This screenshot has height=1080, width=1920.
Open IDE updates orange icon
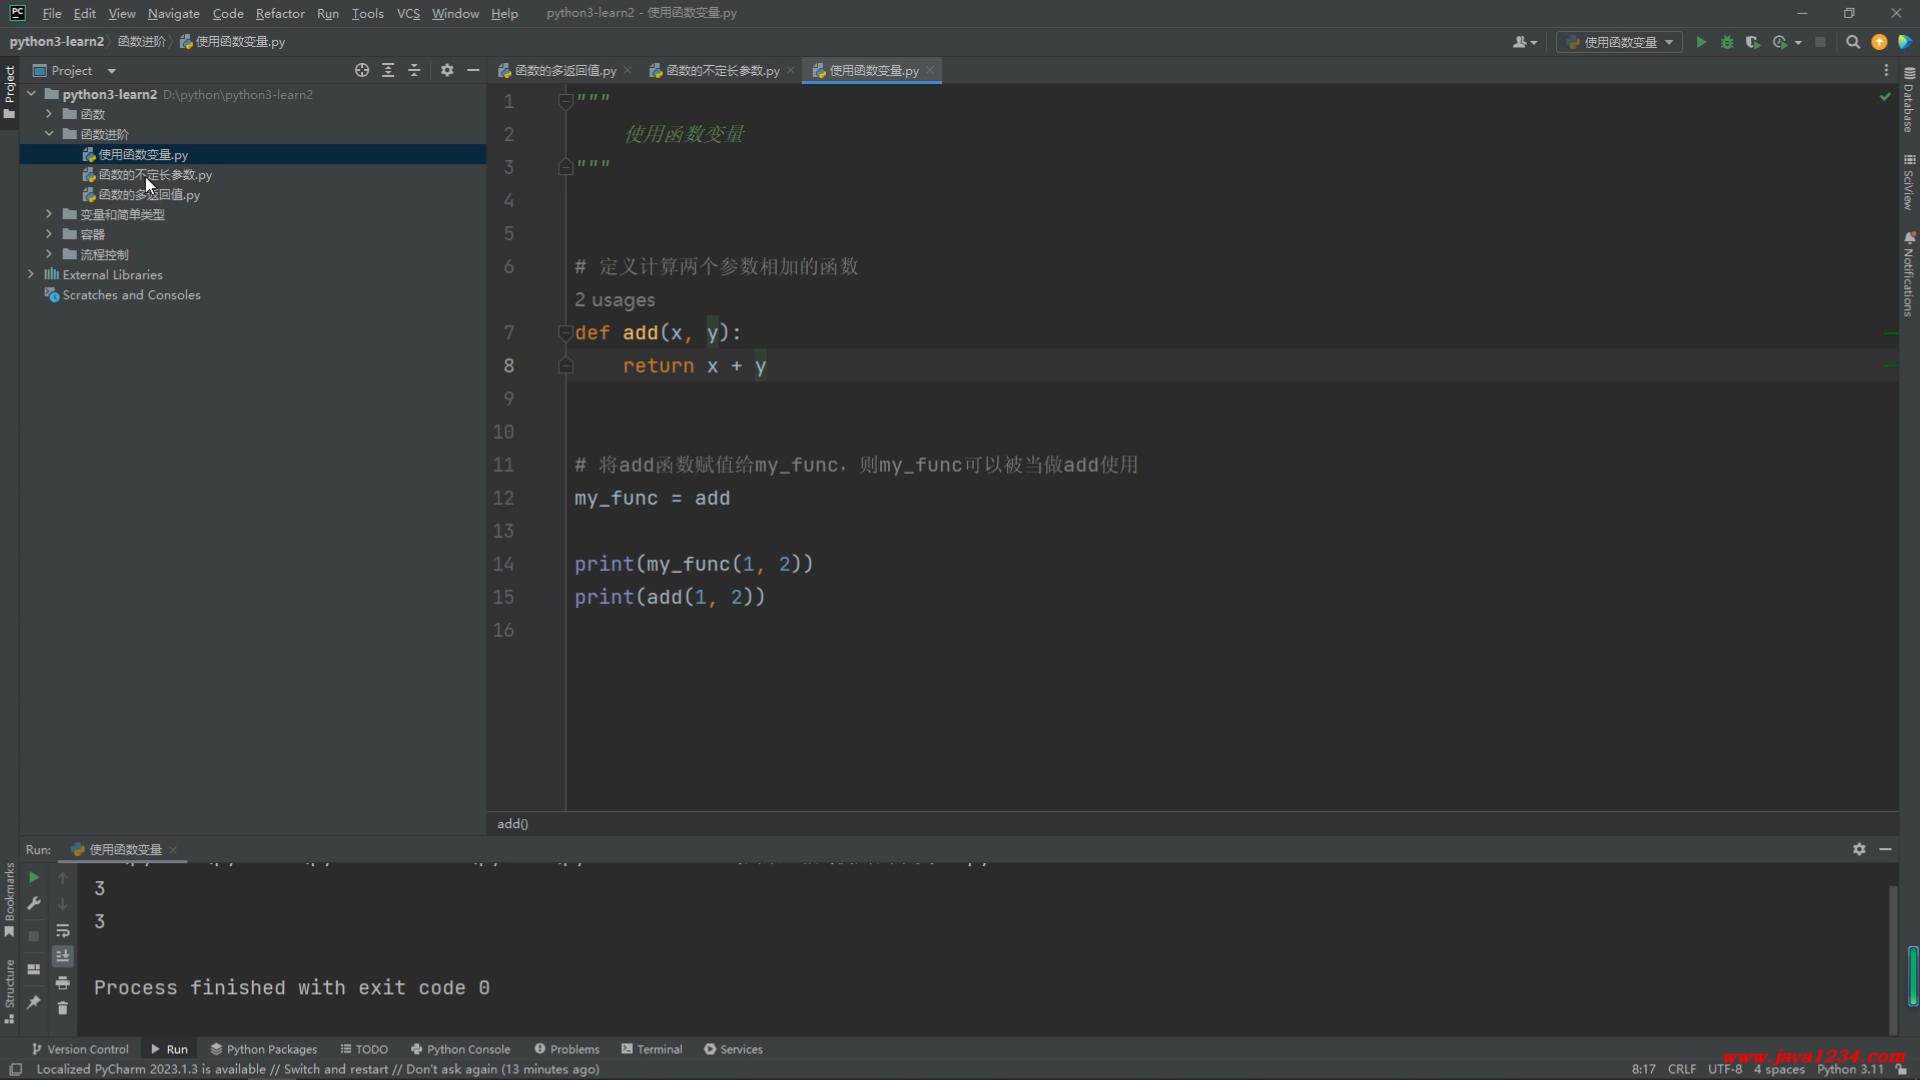[x=1879, y=42]
